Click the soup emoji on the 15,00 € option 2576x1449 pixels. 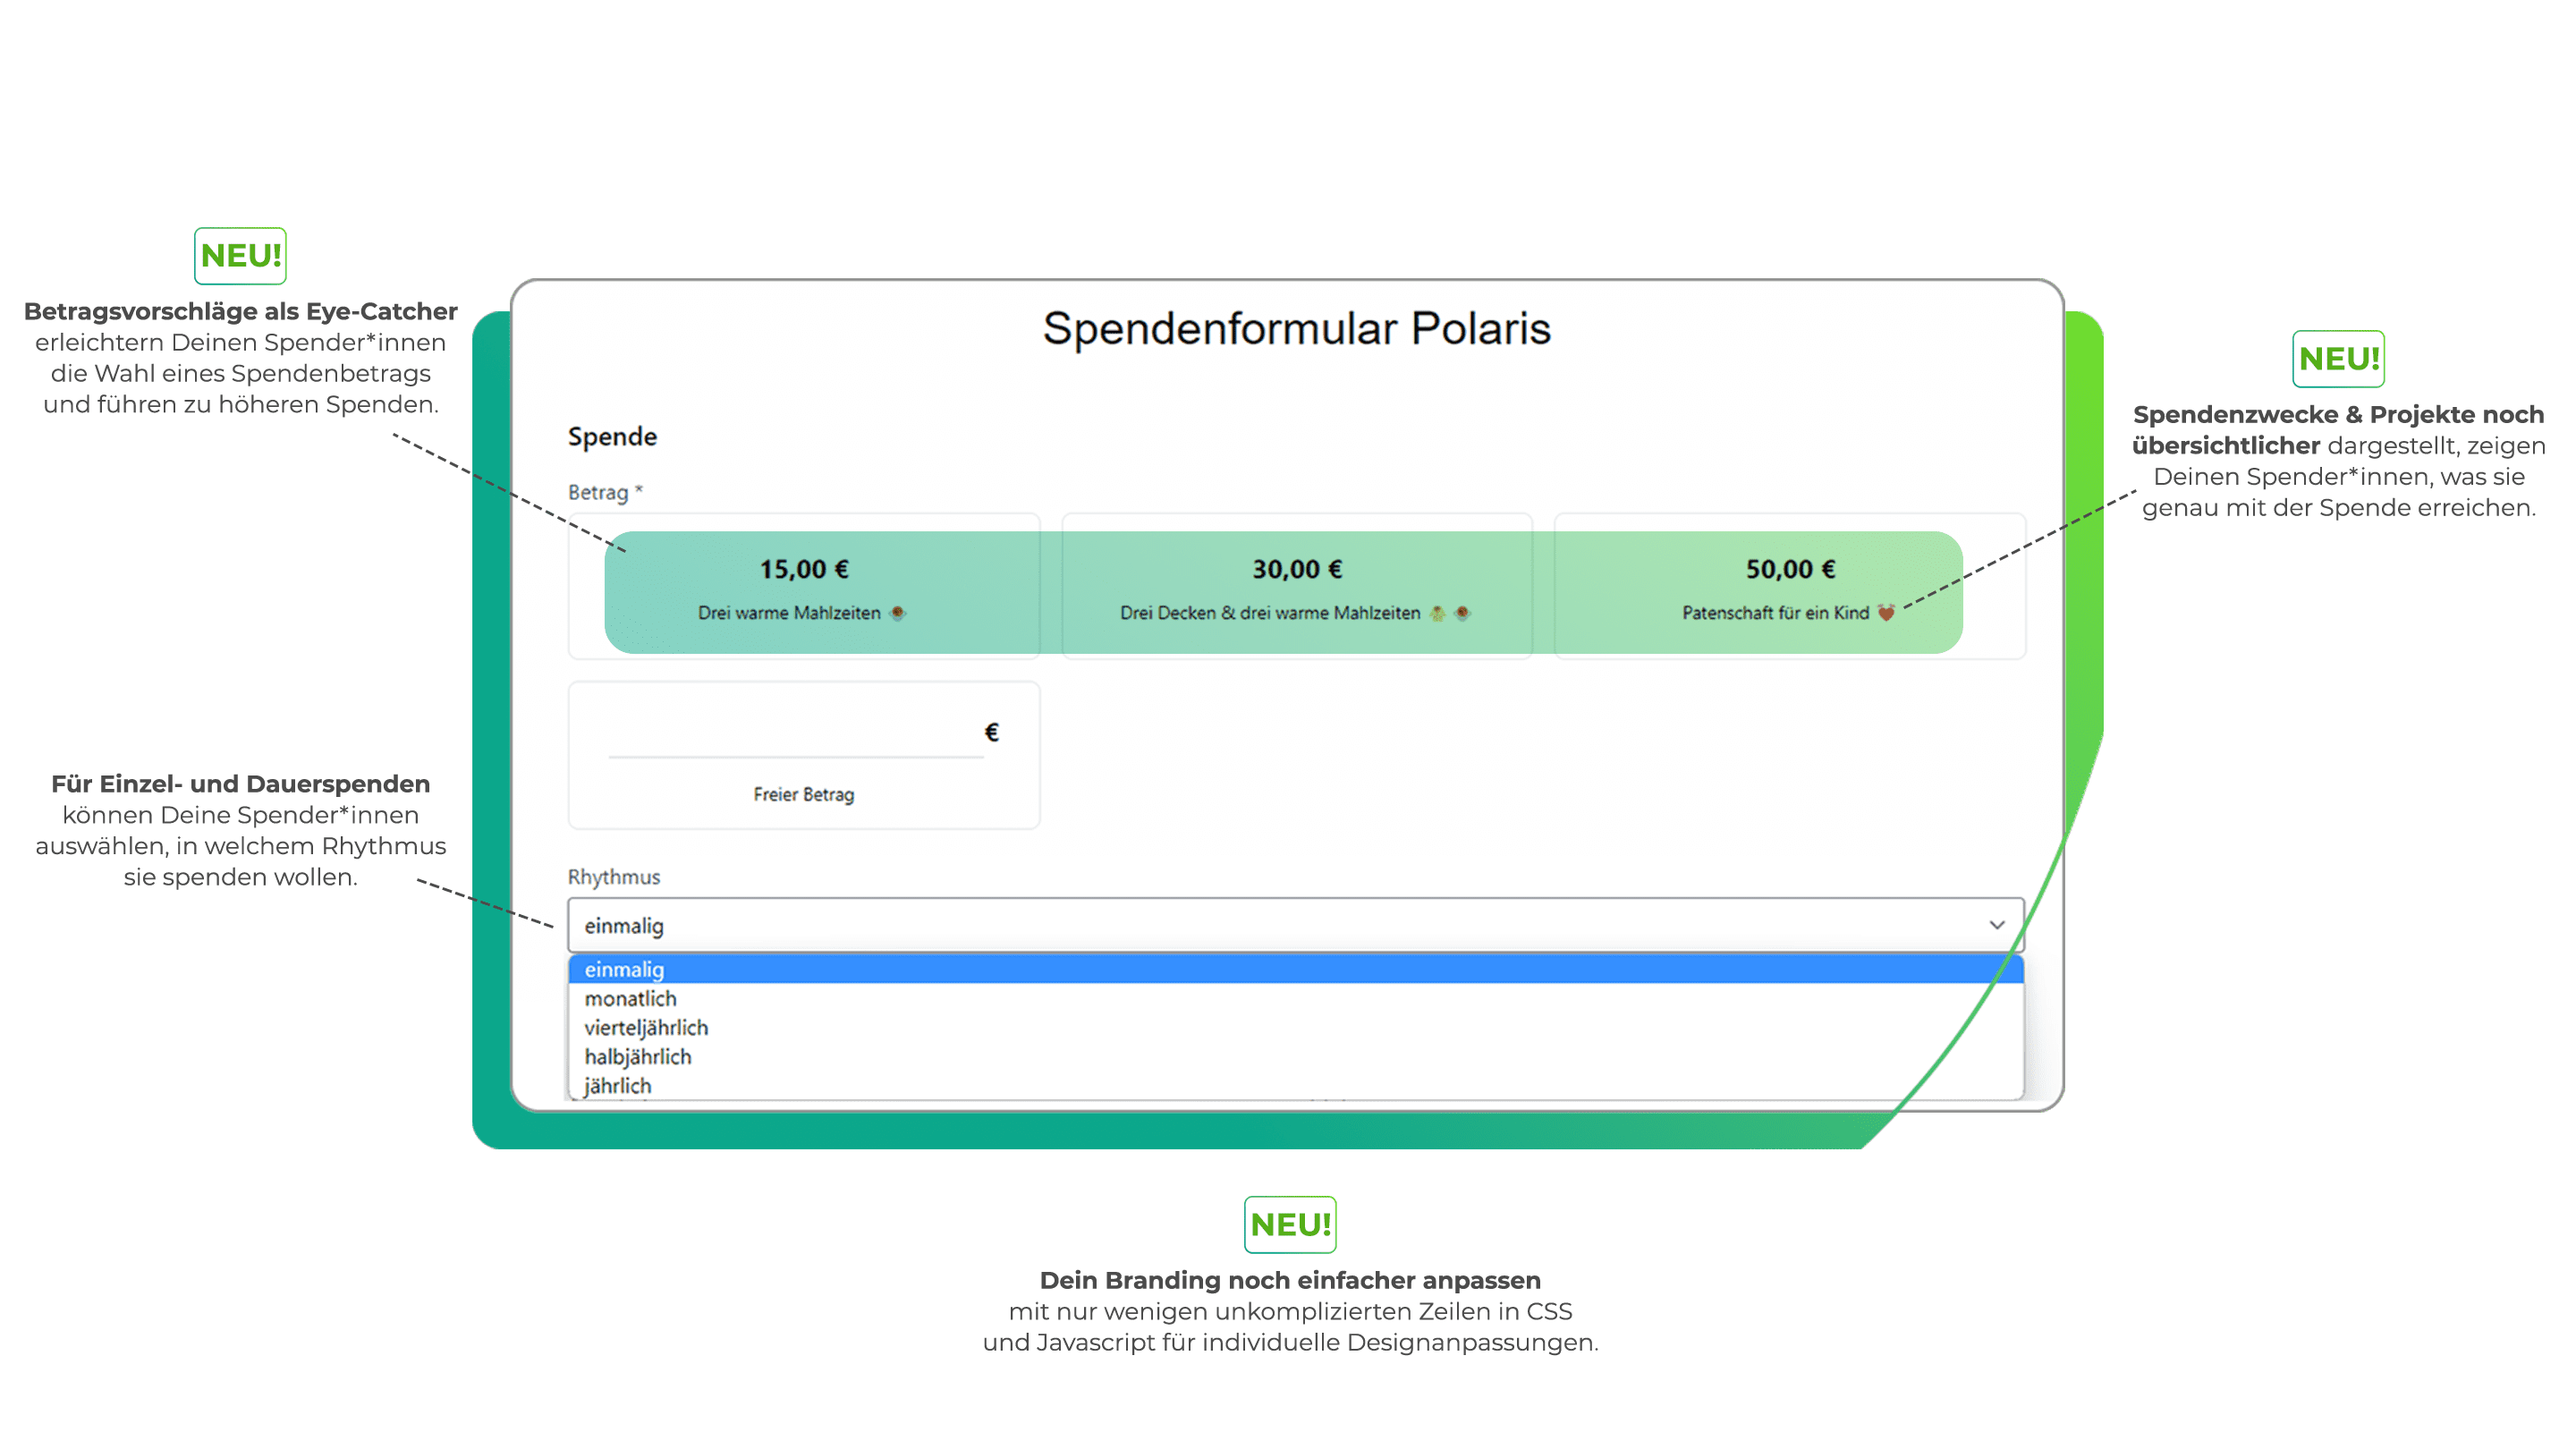[898, 613]
